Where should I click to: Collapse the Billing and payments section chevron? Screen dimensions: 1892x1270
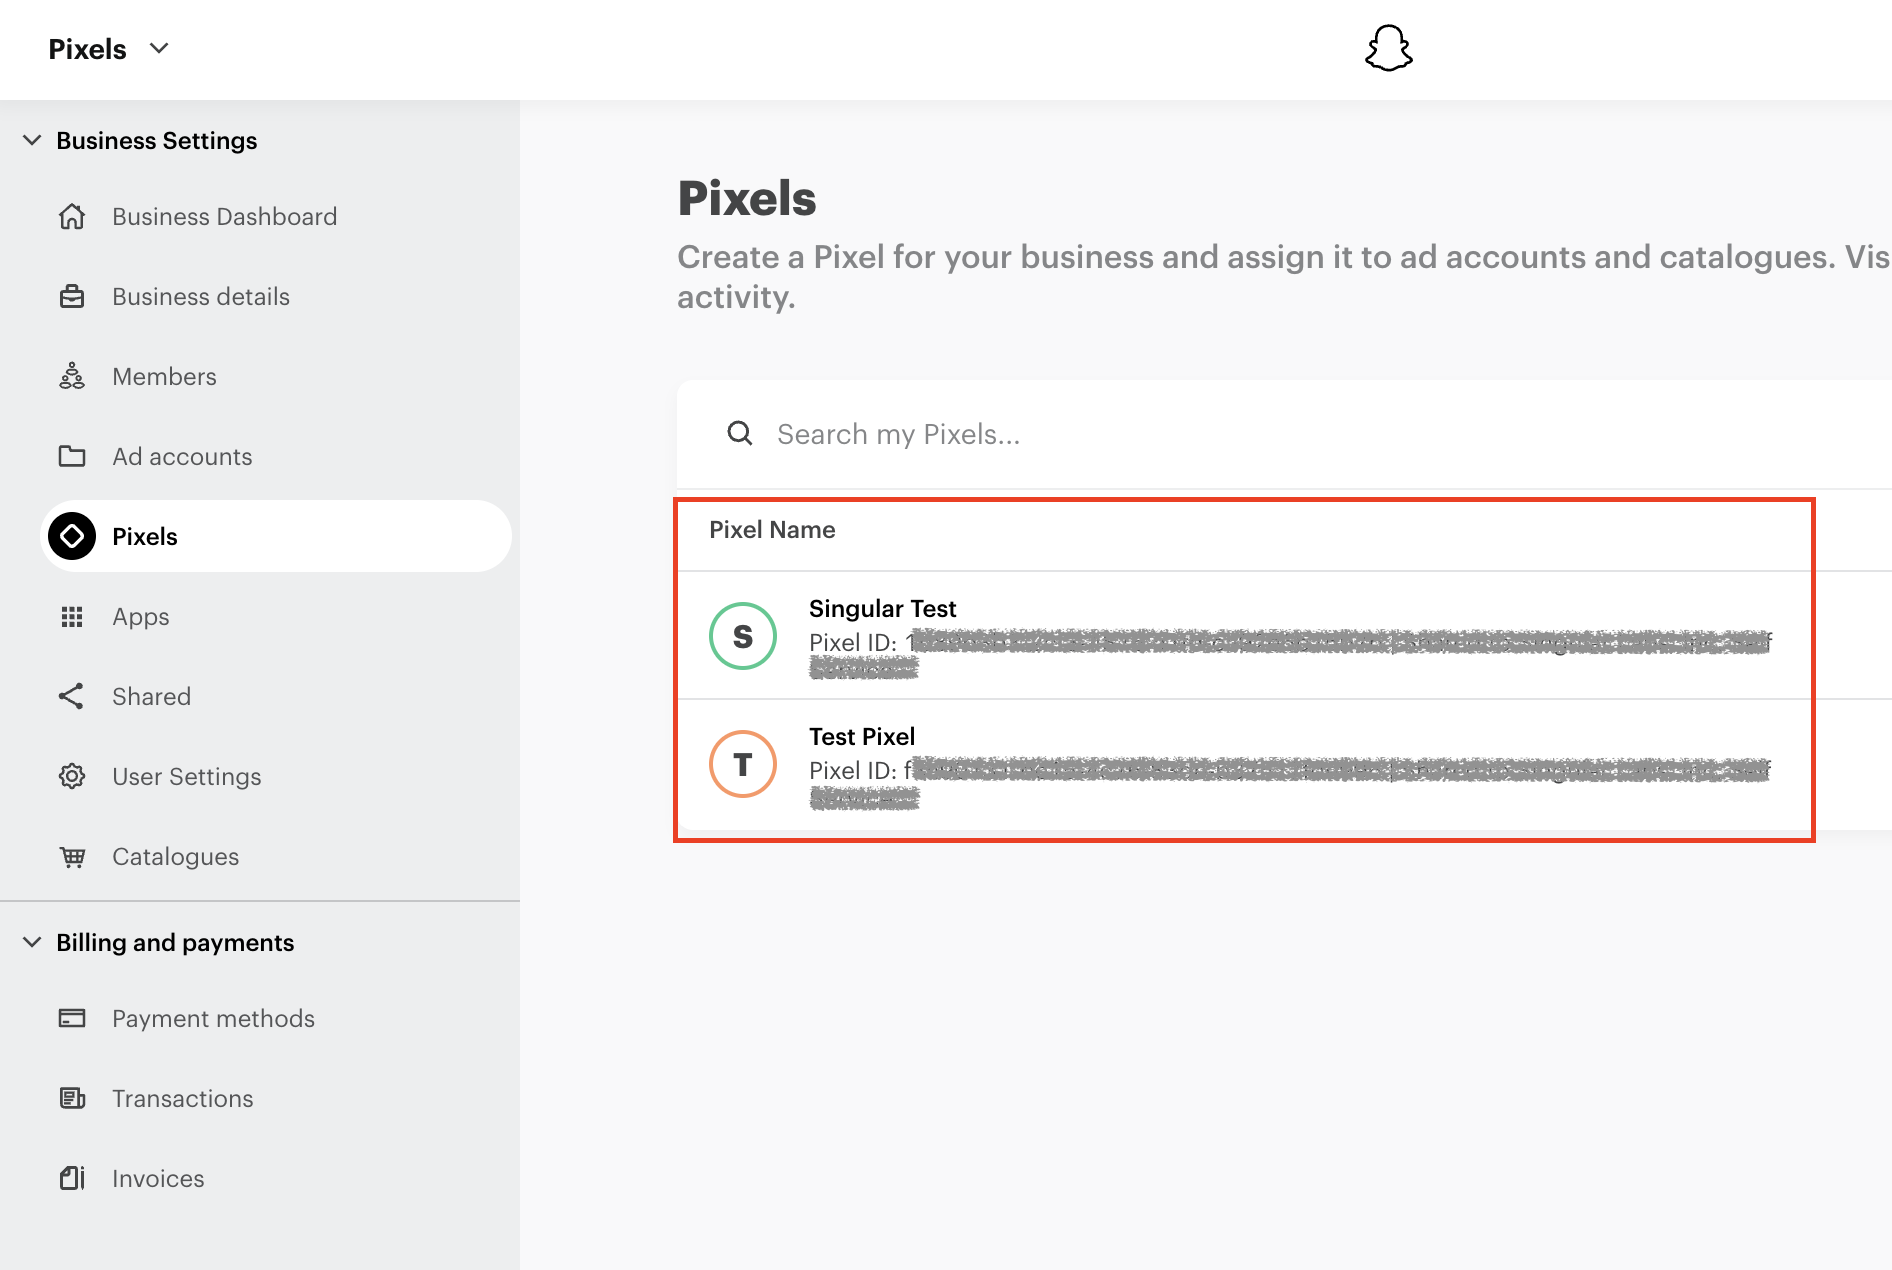pos(32,942)
